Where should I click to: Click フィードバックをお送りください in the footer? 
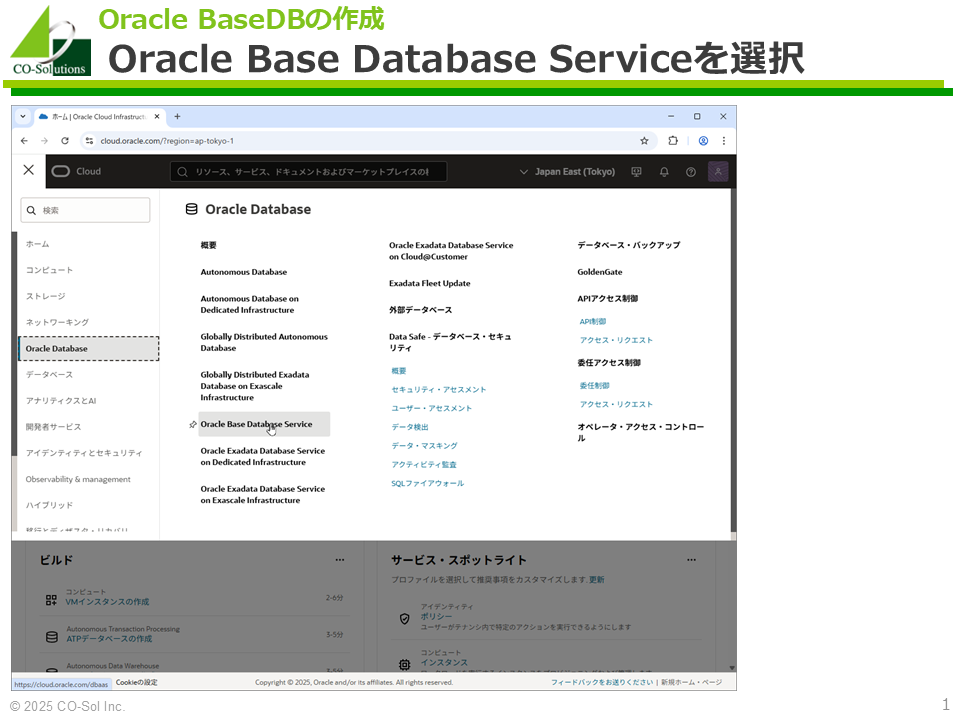602,682
